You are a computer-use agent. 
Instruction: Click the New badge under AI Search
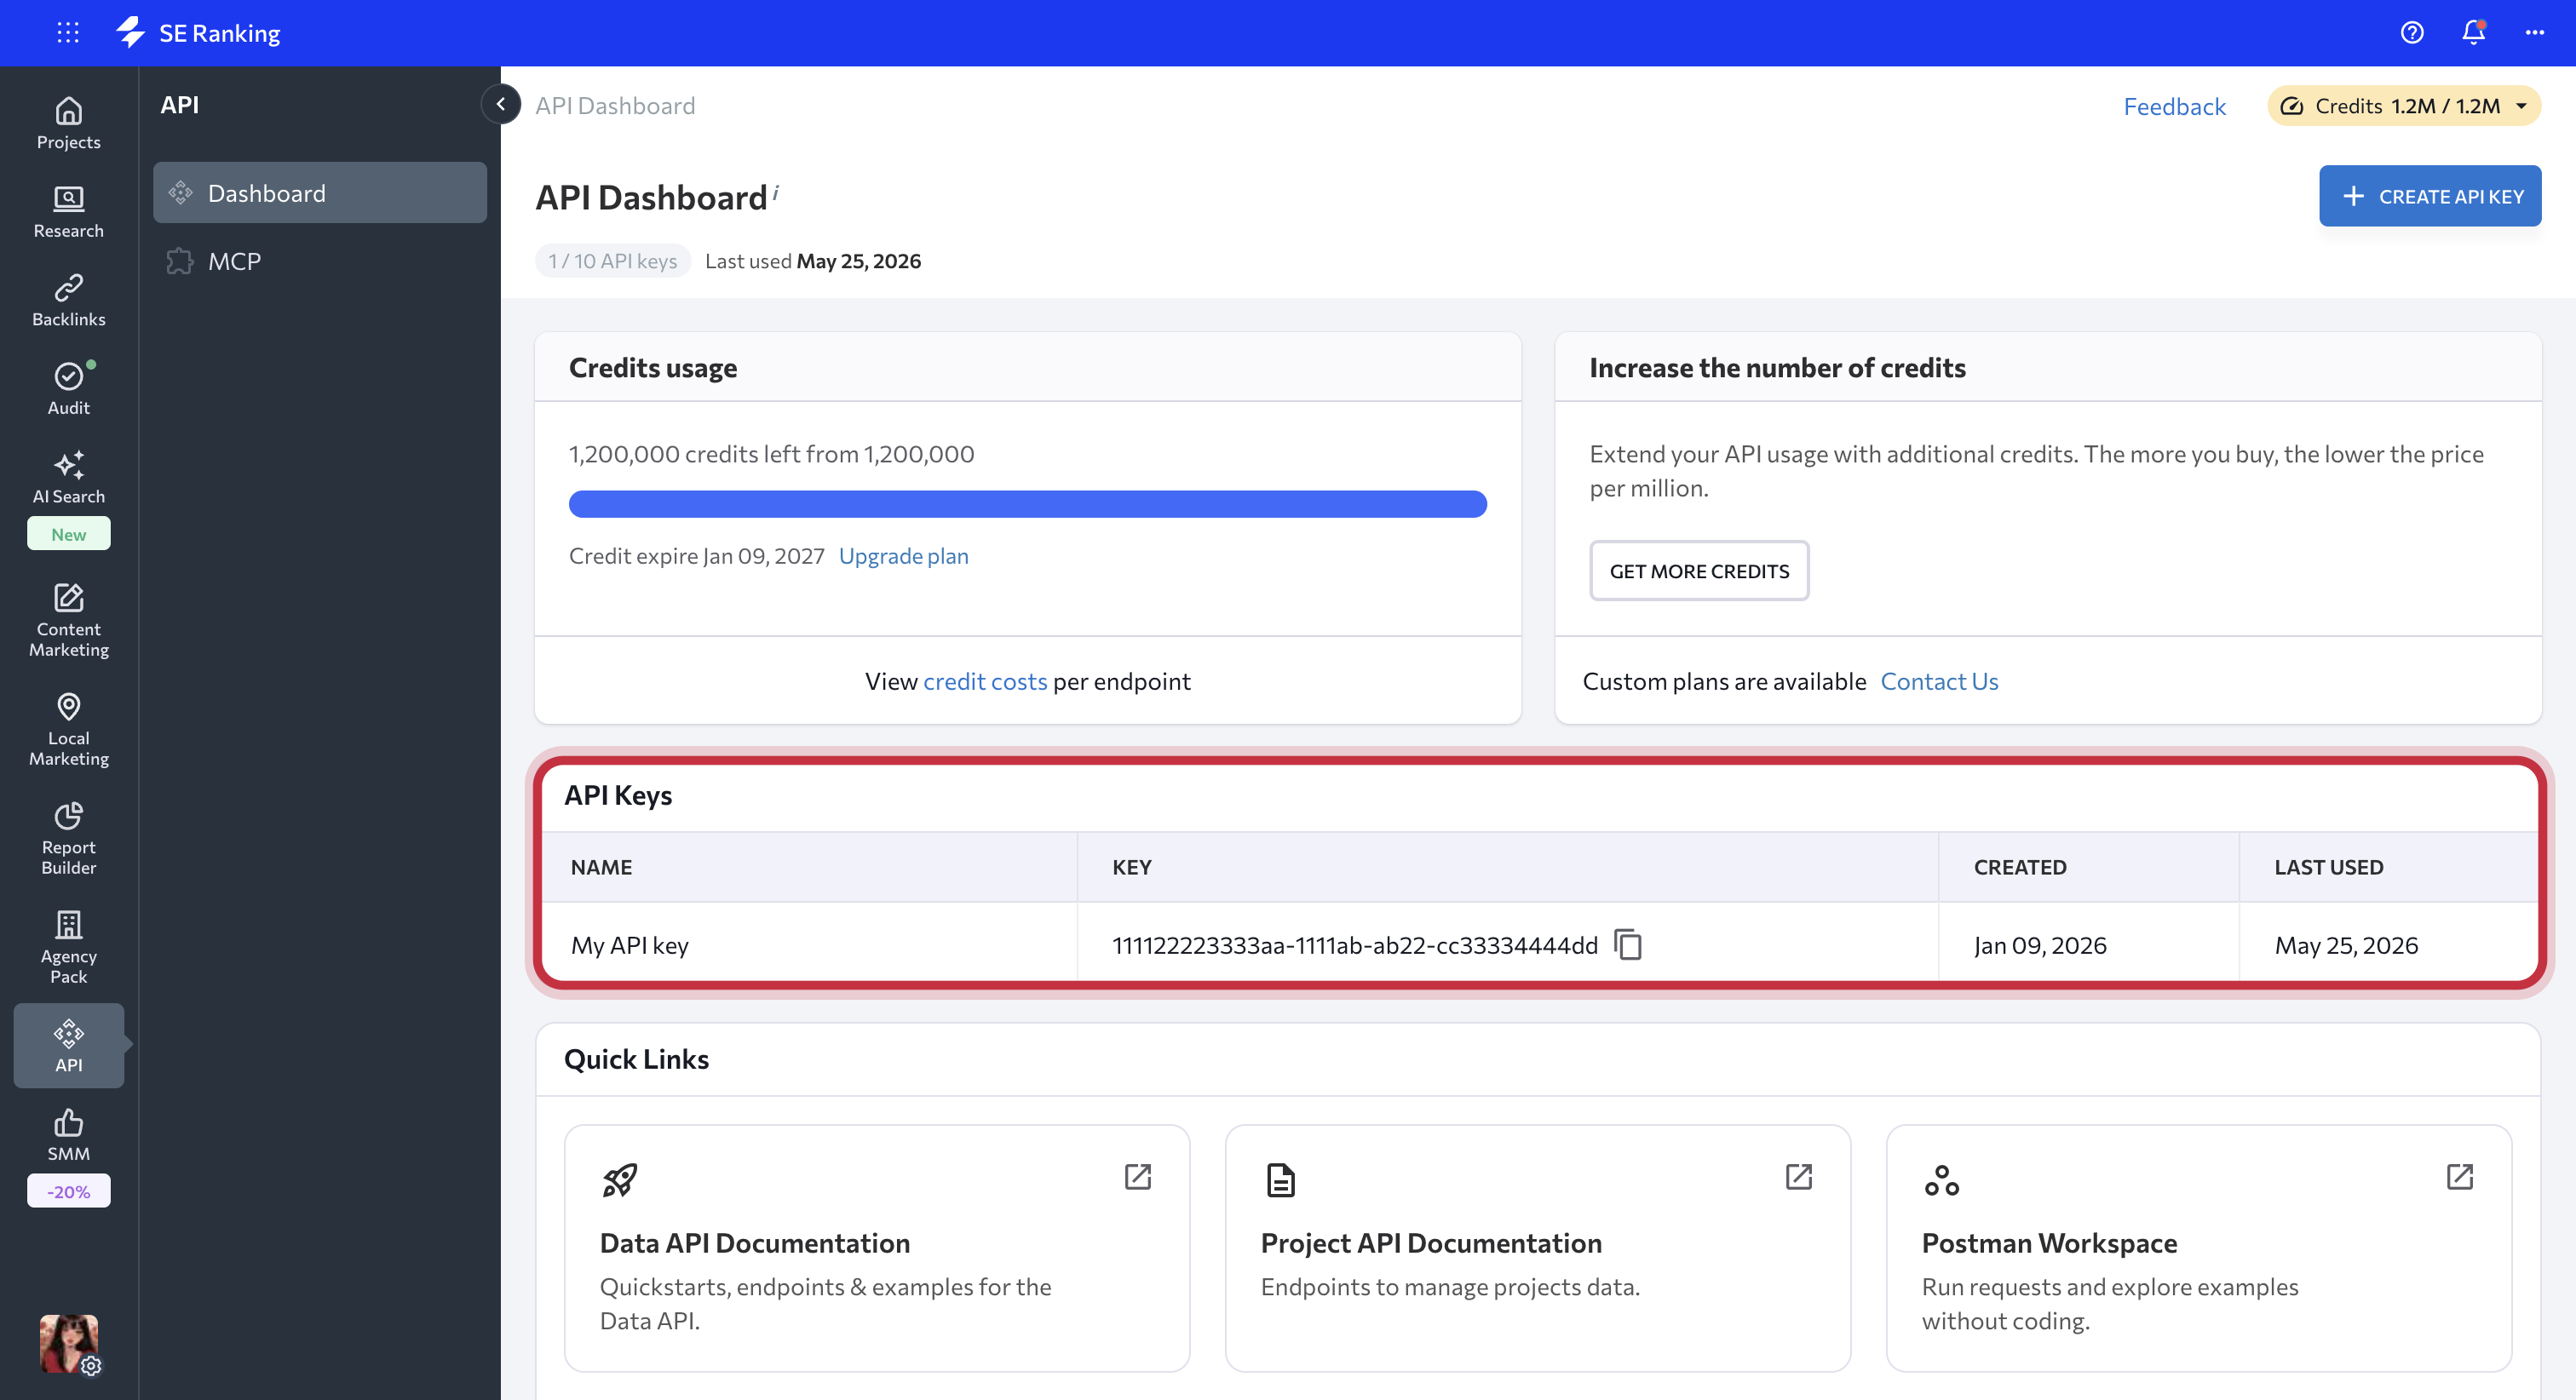click(68, 533)
